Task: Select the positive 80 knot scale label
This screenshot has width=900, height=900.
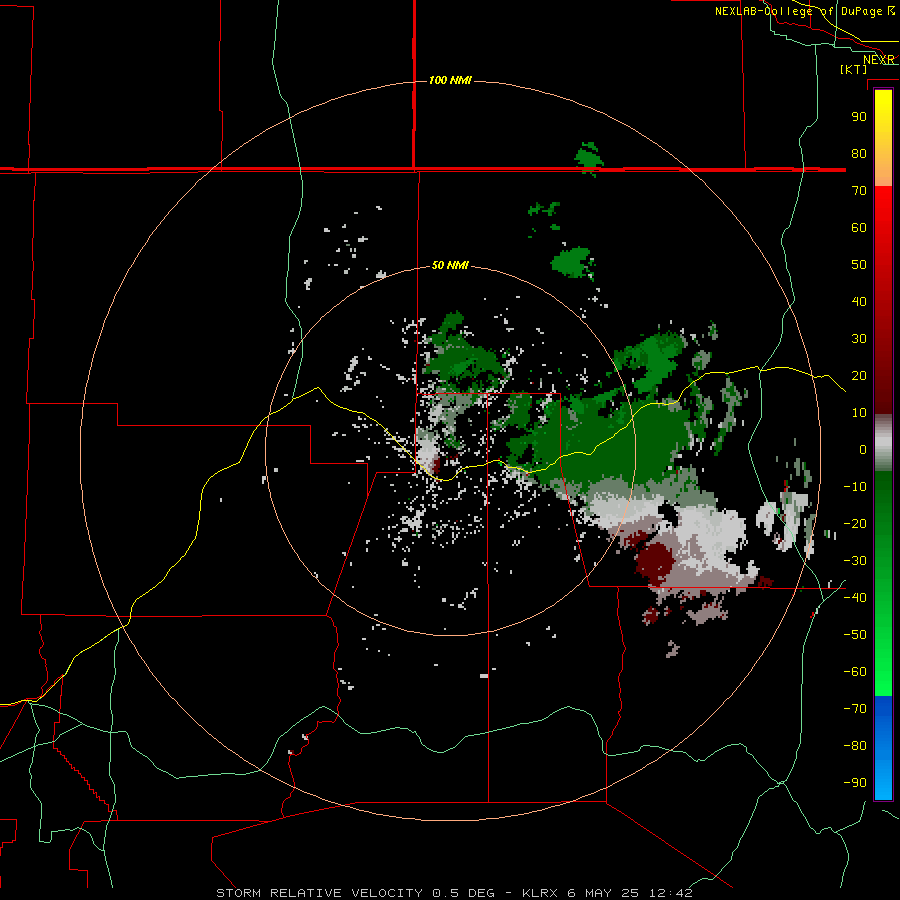Action: (859, 153)
